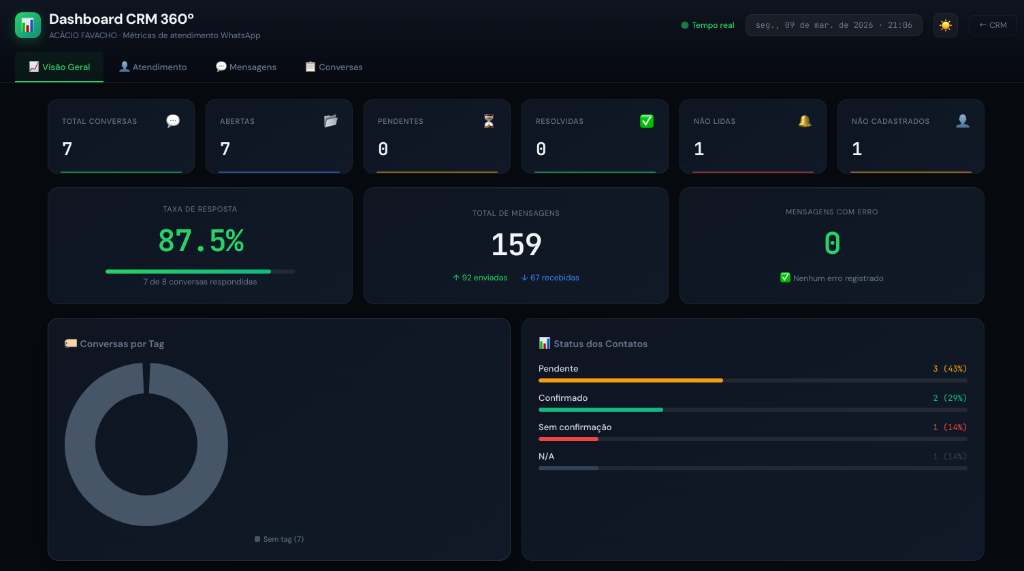Click the Dashboard CRM 360° logo icon
This screenshot has height=571, width=1024.
(27, 25)
